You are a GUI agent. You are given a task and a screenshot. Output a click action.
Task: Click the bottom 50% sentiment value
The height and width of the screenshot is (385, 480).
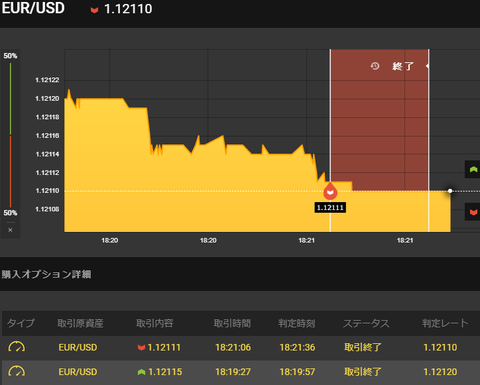point(10,213)
